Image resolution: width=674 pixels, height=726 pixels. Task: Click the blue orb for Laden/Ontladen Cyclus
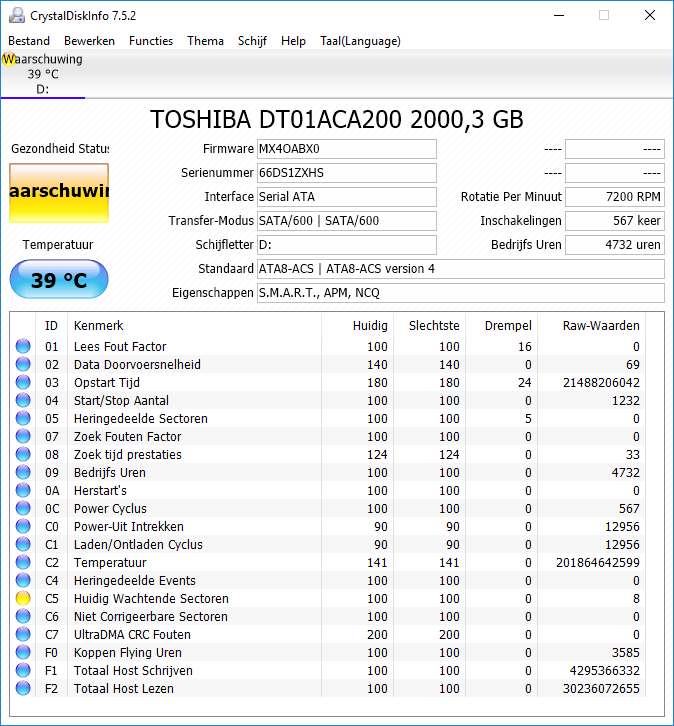coord(23,544)
